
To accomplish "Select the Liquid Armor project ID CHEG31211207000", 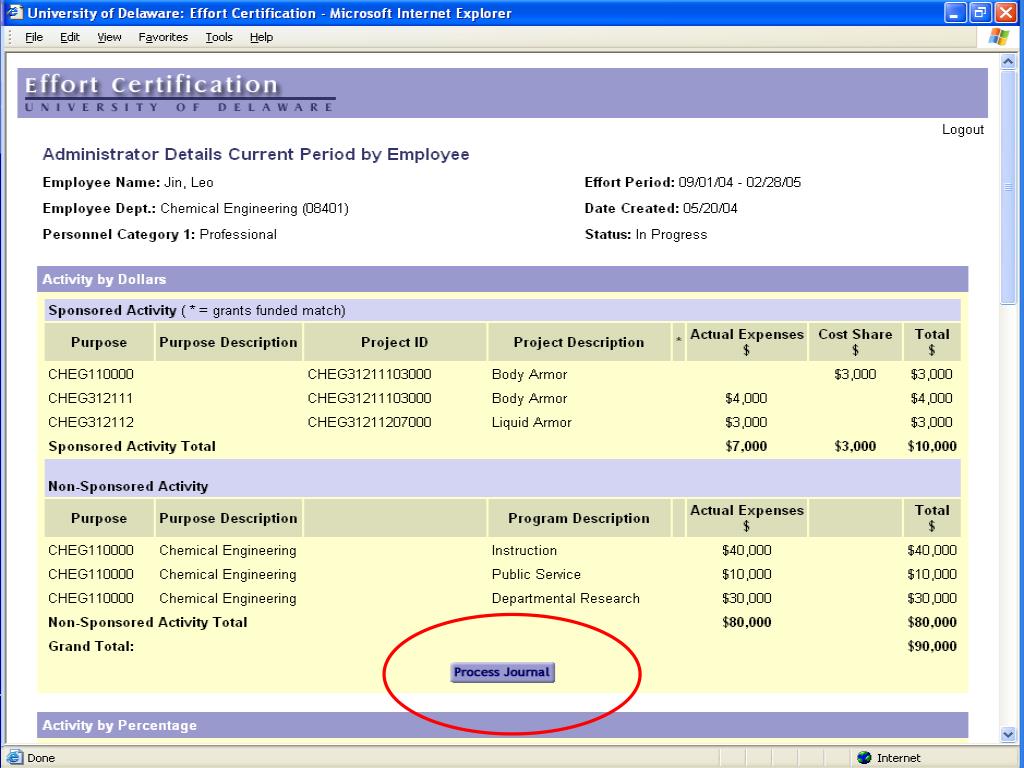I will point(369,422).
